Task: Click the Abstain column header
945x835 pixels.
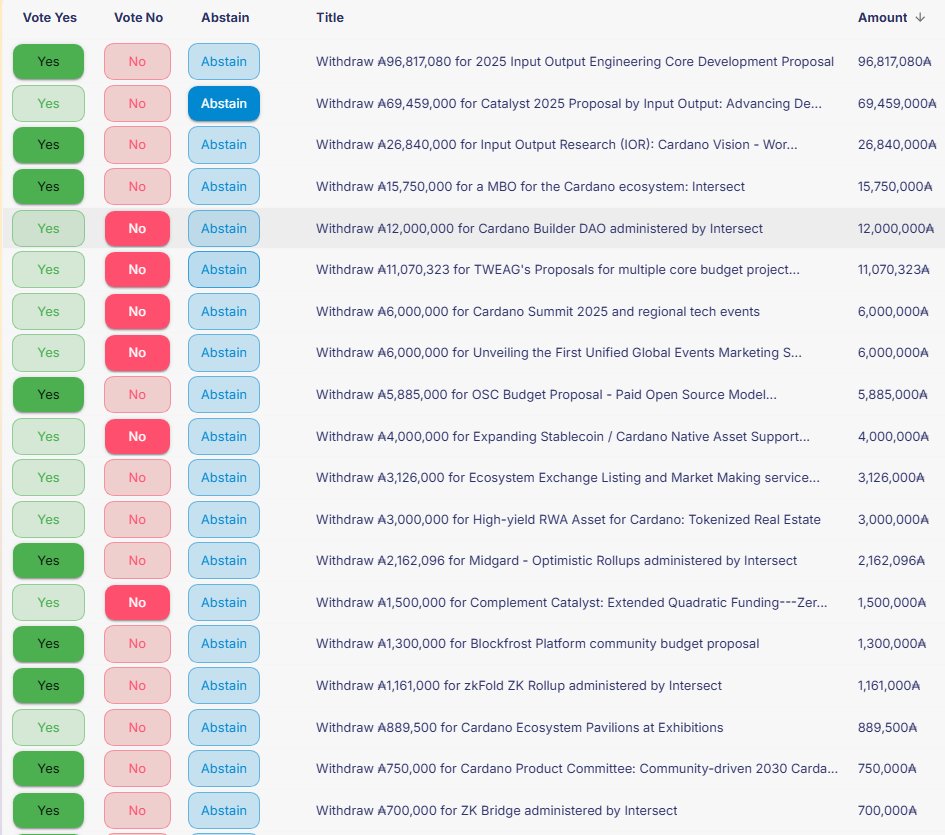Action: (225, 17)
